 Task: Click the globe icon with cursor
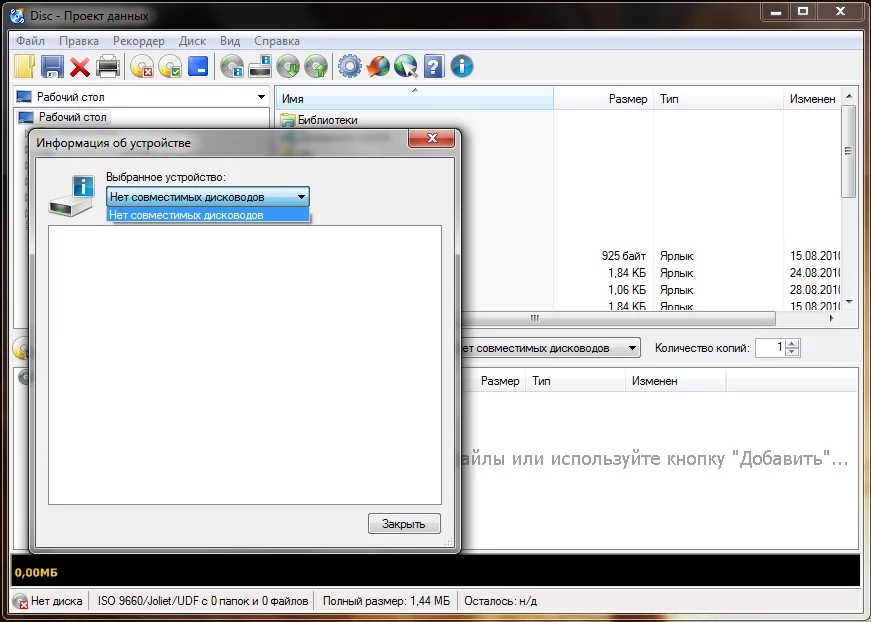pos(406,67)
